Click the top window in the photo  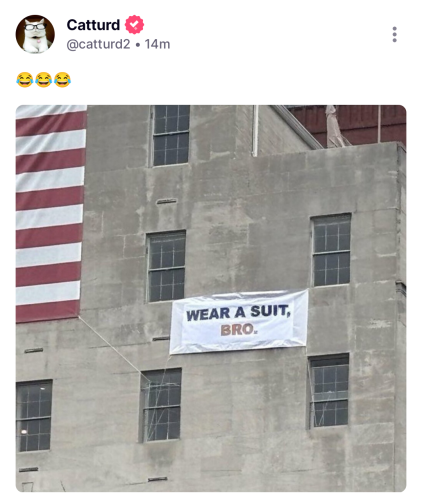(x=171, y=135)
